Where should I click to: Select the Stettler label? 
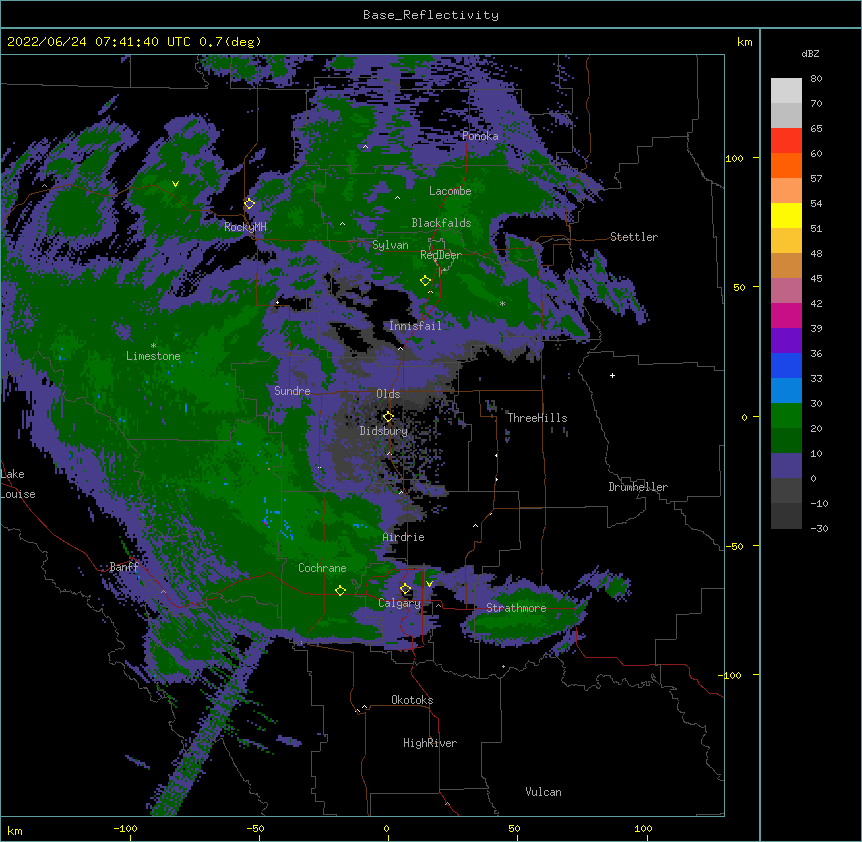[634, 237]
